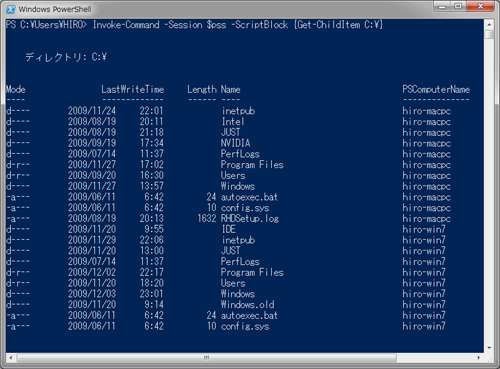Click the Windows name timed 13:57
The width and height of the screenshot is (500, 369).
tap(238, 186)
